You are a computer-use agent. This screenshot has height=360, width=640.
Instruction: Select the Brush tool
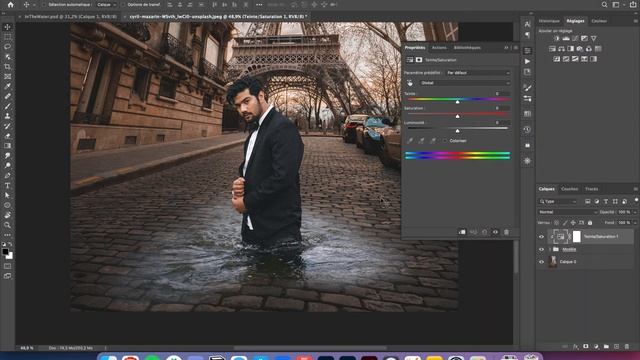[x=7, y=106]
